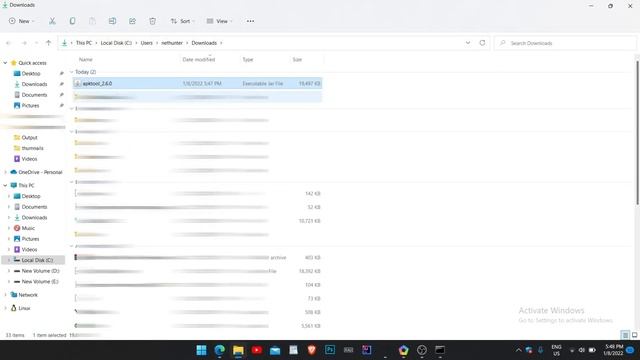Open thumnails folder in sidebar

click(32, 148)
